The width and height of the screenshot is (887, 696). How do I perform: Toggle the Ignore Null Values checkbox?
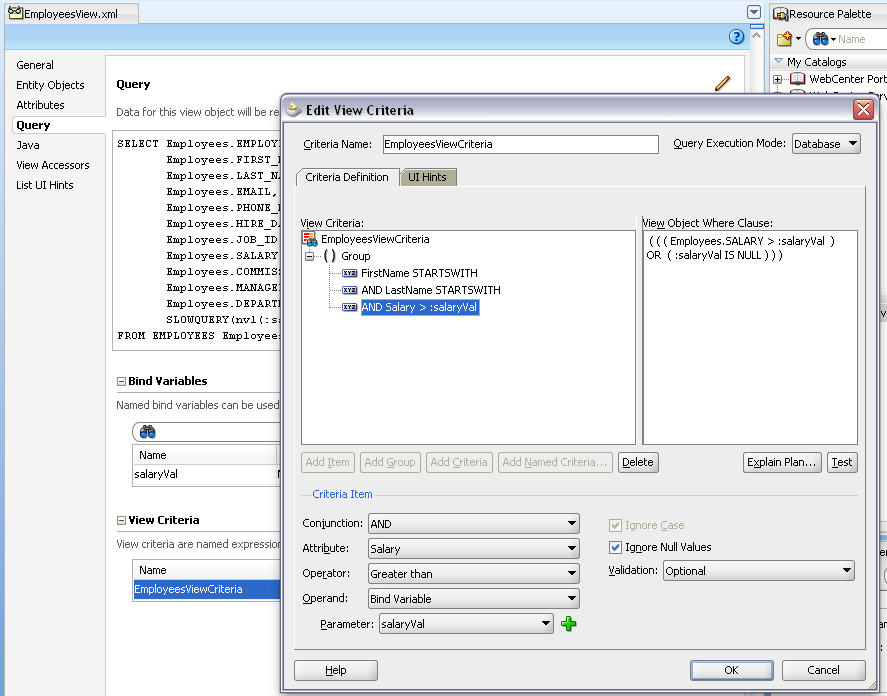click(x=615, y=547)
